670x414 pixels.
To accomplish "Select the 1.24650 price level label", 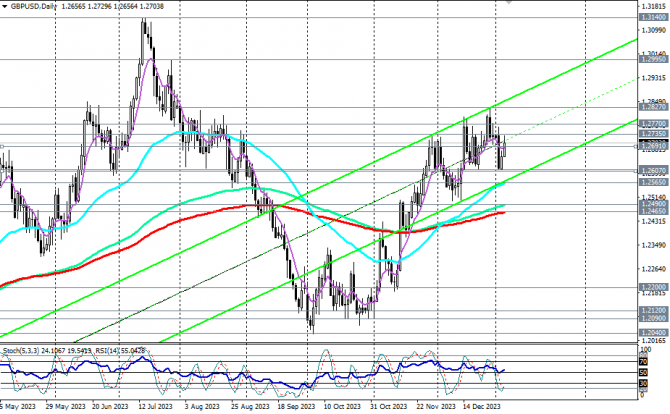I will click(x=653, y=211).
